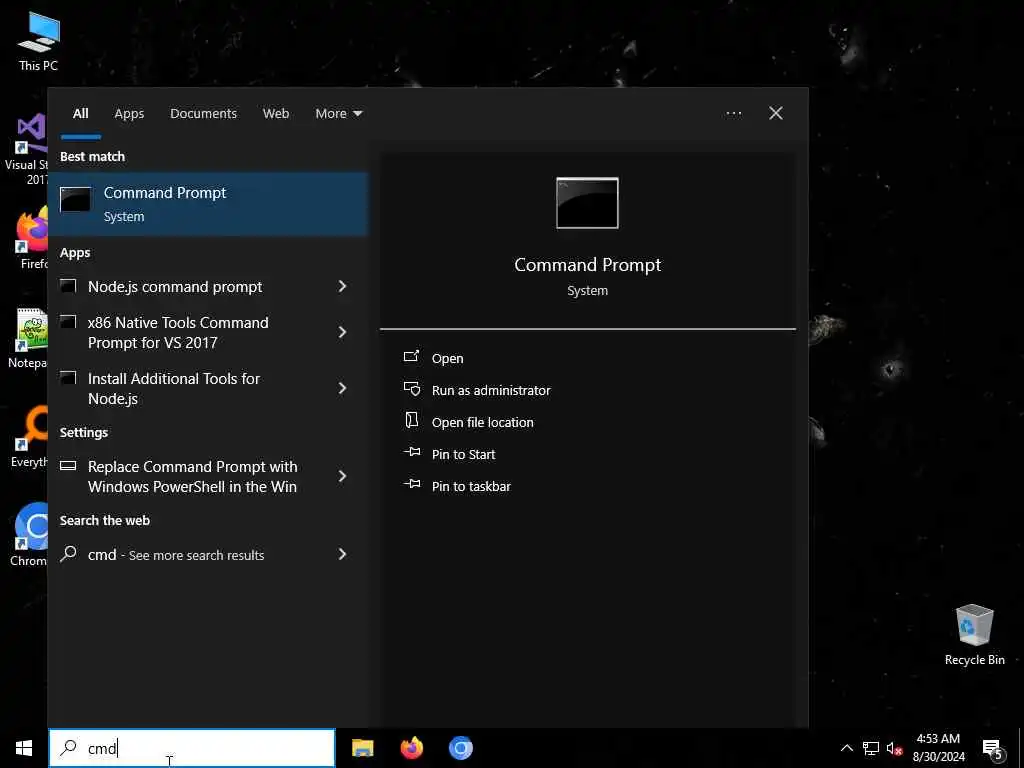Click the muted volume tray icon
This screenshot has height=768, width=1024.
coord(894,748)
